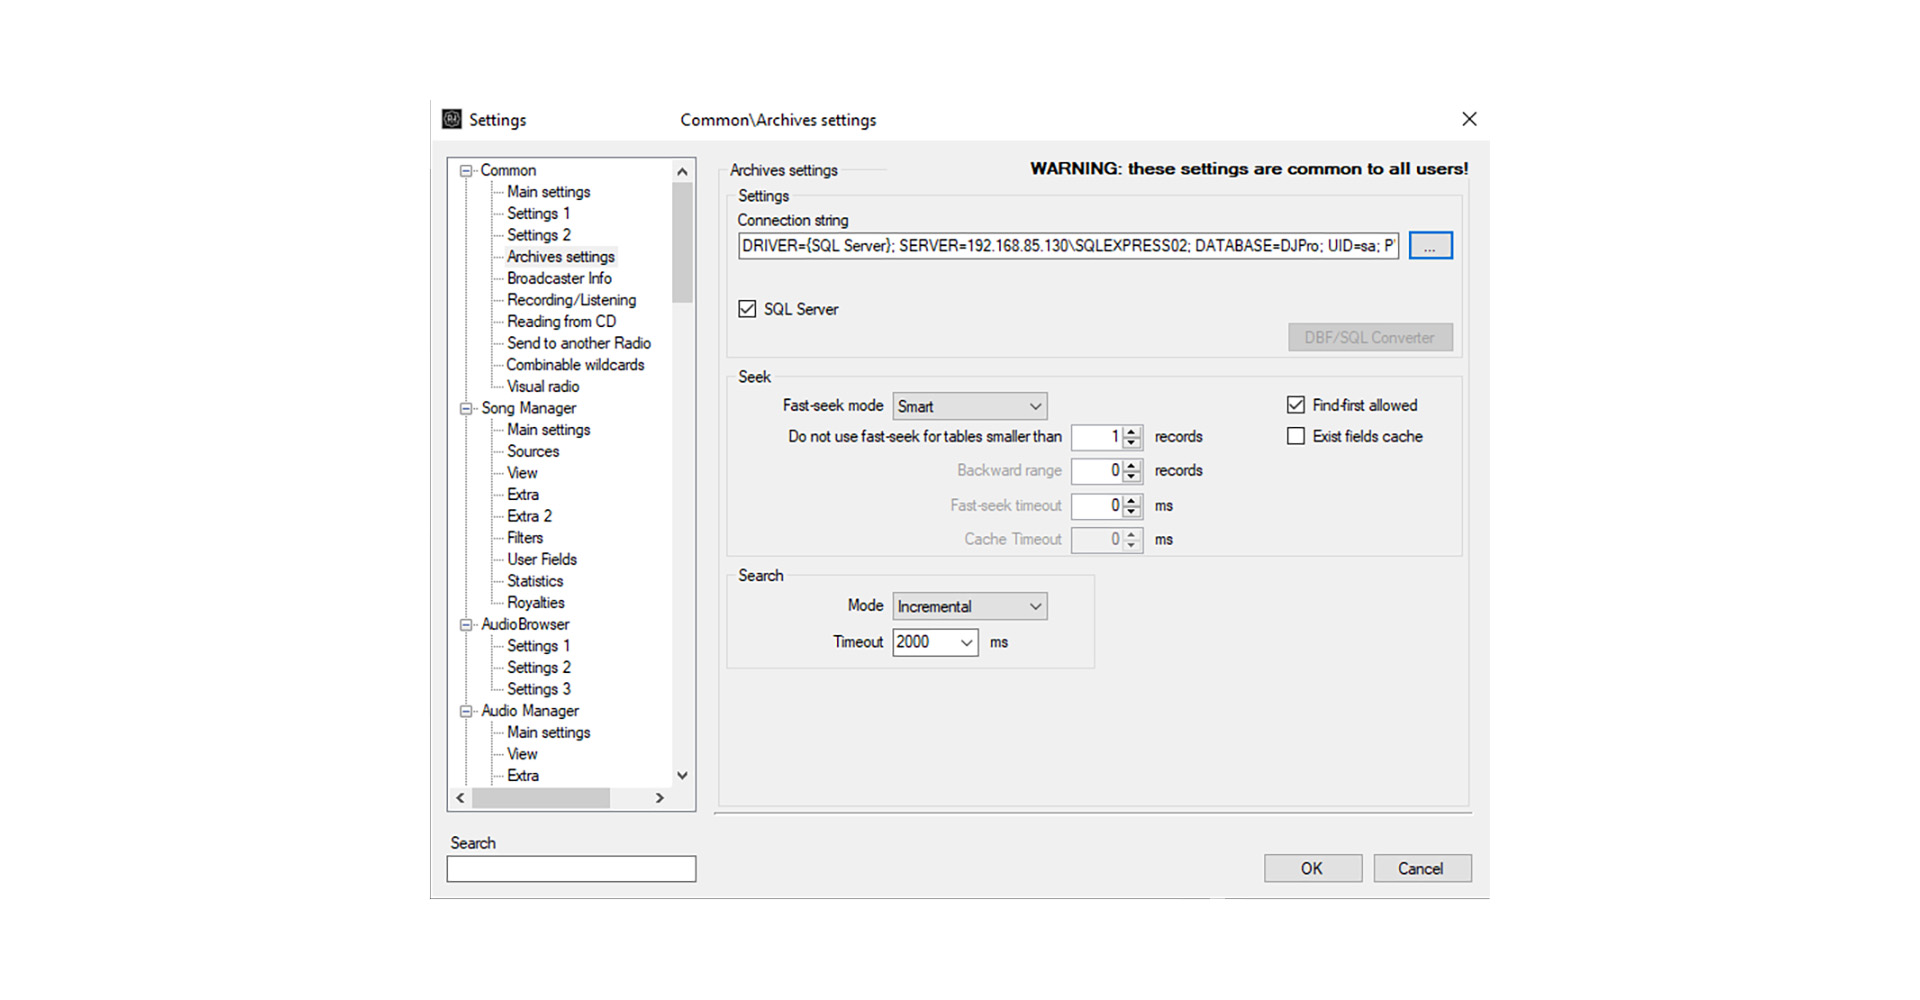Disable the Find-first allowed option

point(1296,405)
